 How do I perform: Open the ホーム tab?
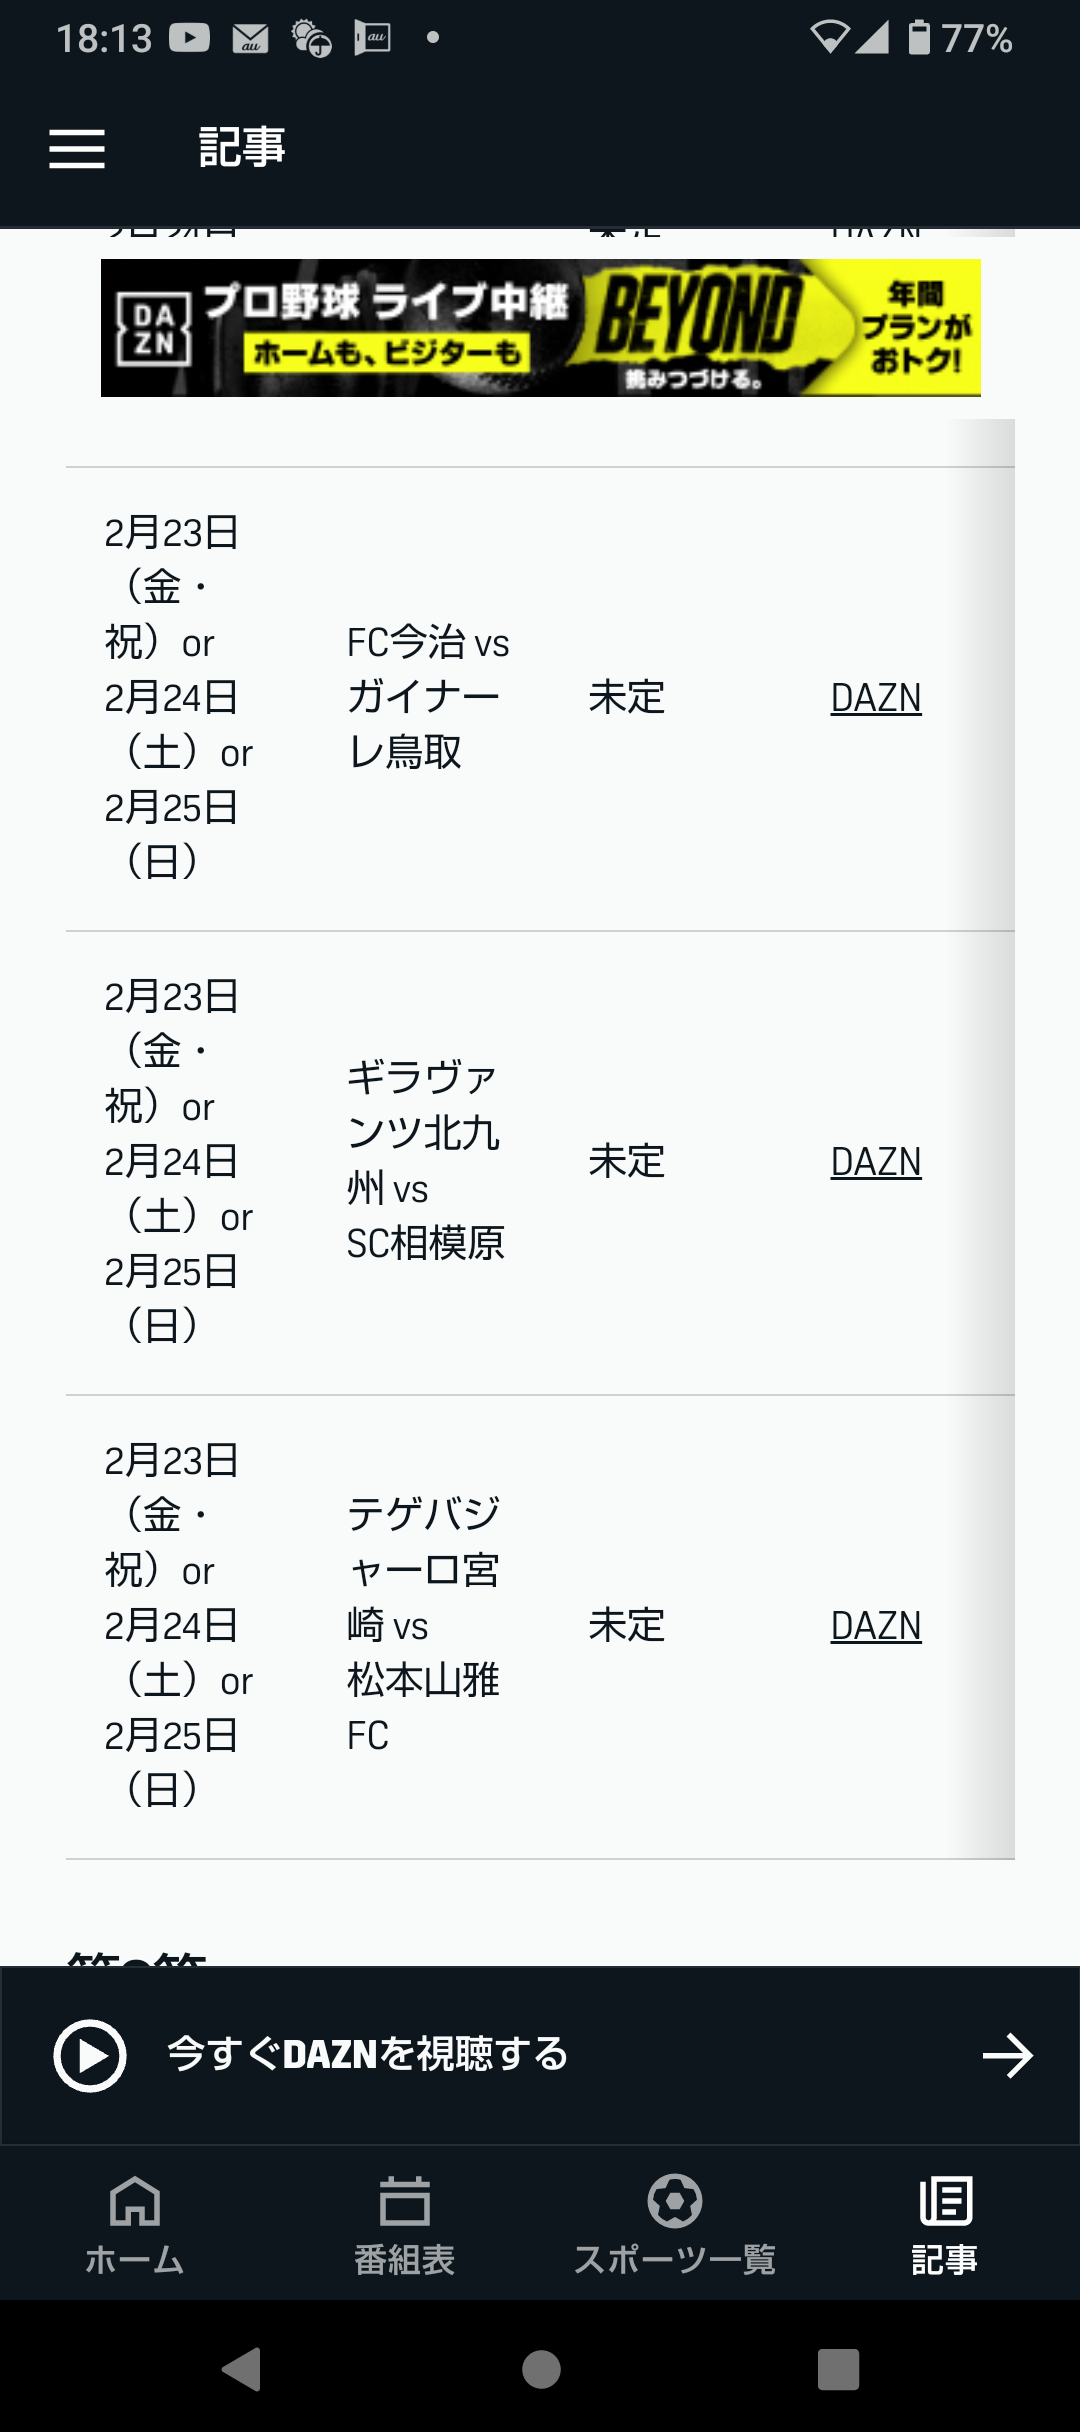tap(135, 2224)
